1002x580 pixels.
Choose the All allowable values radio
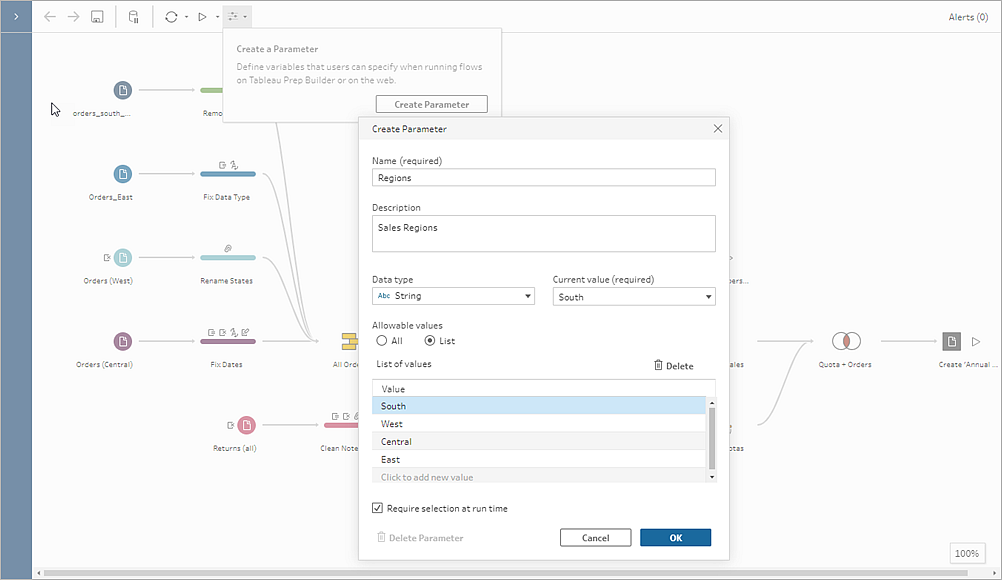pyautogui.click(x=382, y=340)
